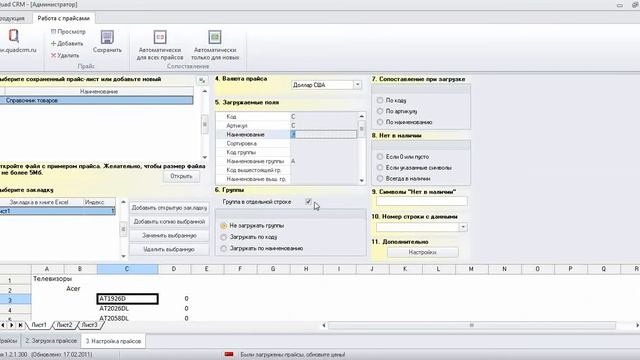
Task: Click Добавить копию выбранной button
Action: 169,222
